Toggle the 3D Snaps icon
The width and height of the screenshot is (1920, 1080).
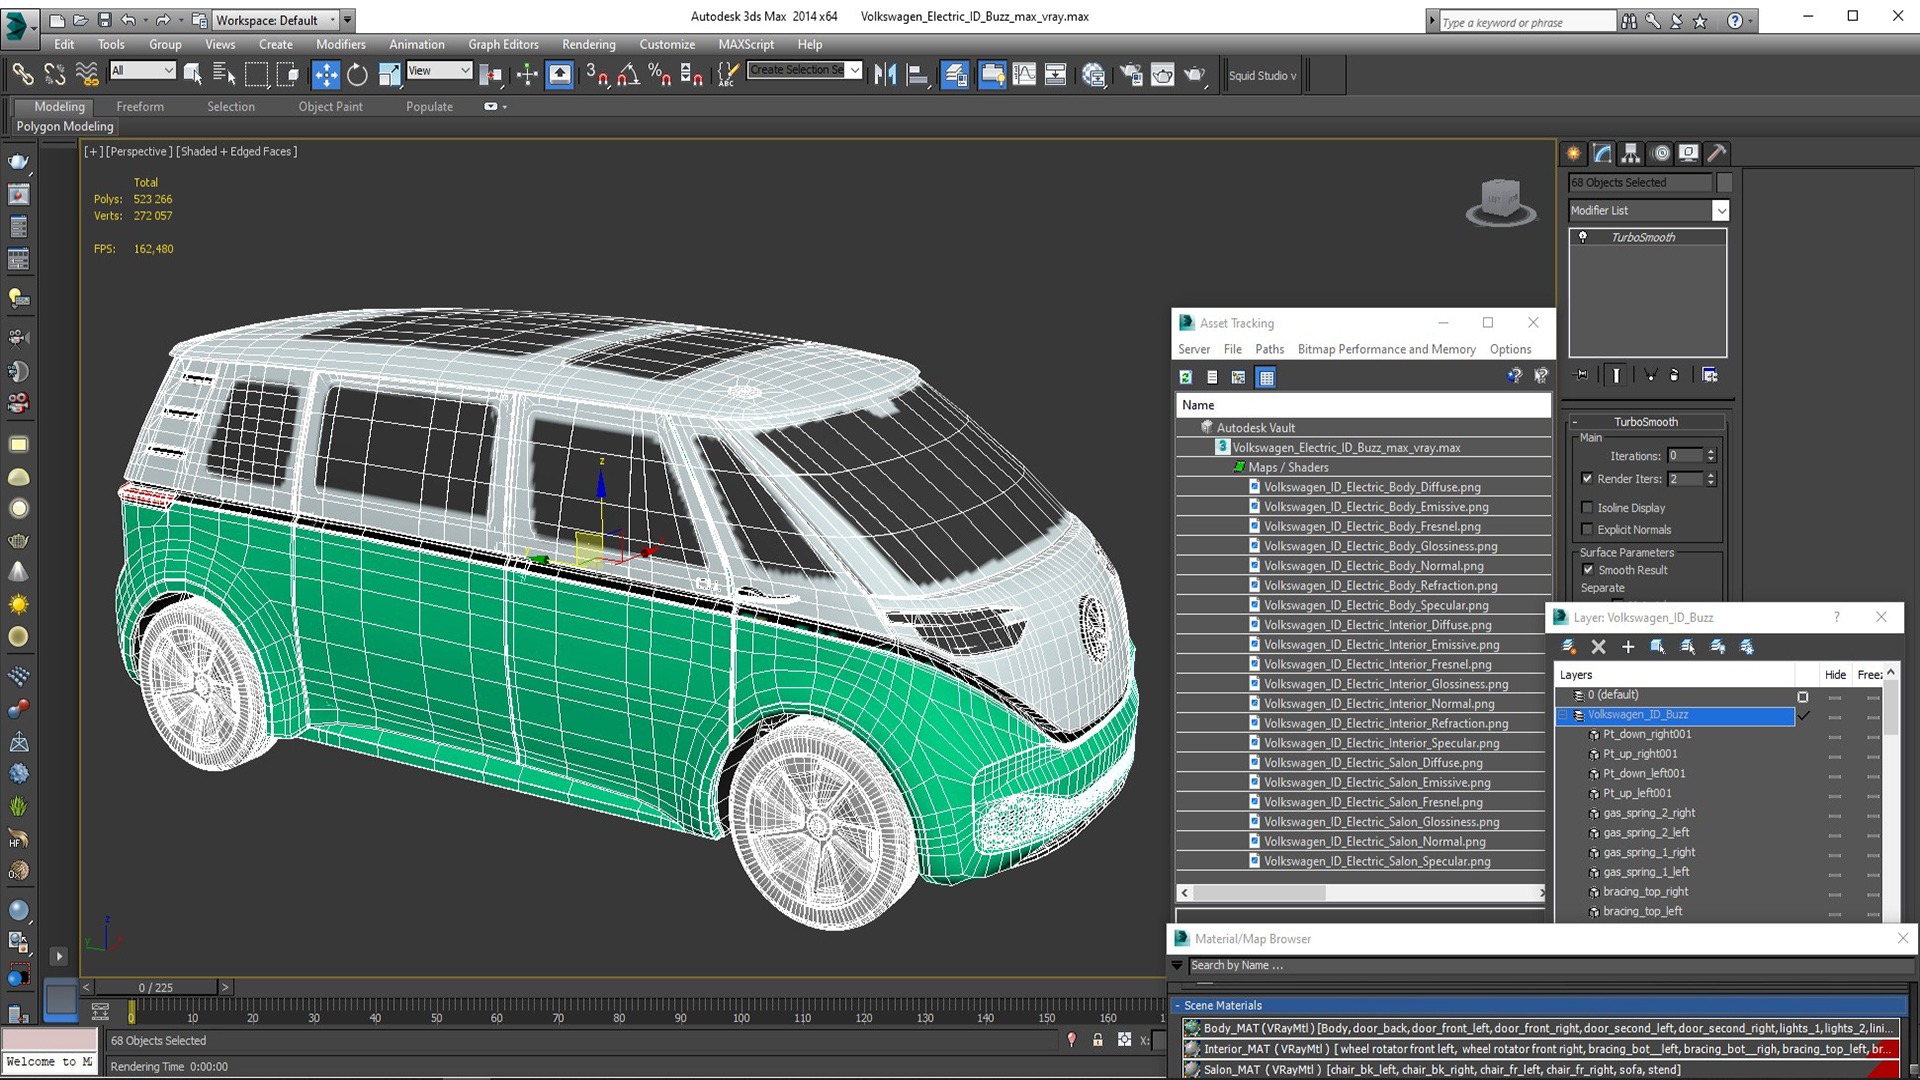point(596,74)
